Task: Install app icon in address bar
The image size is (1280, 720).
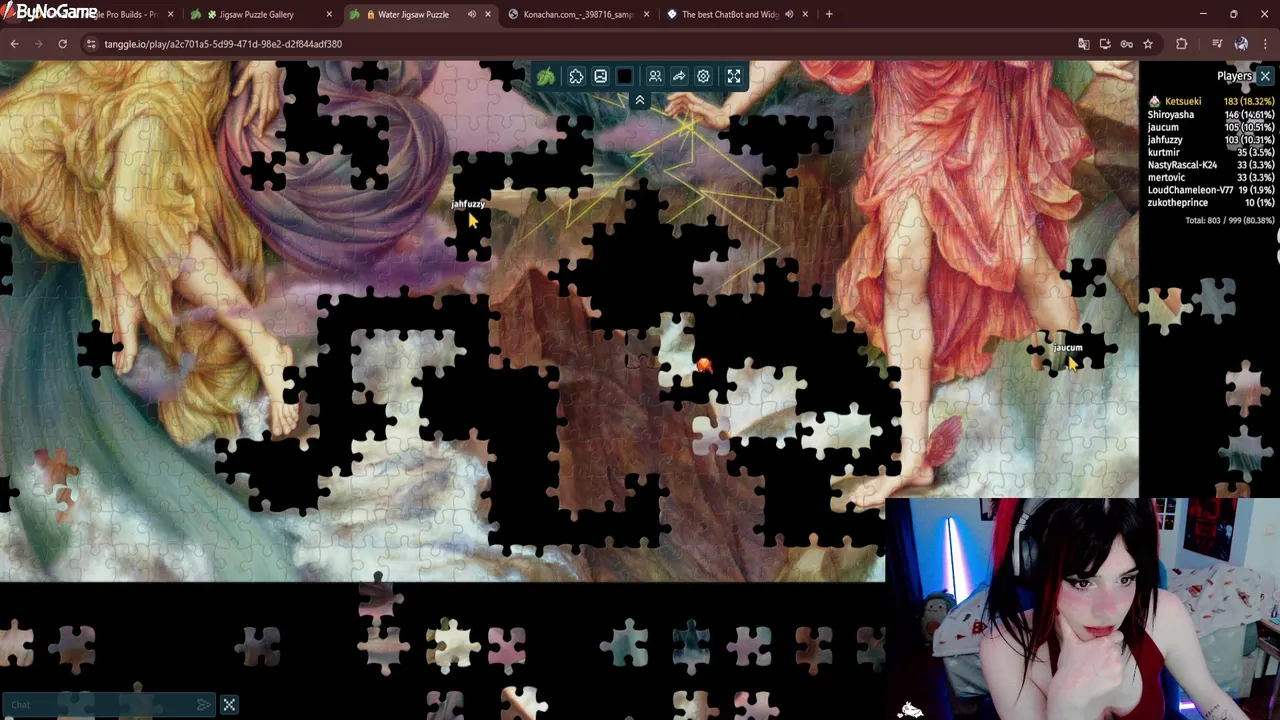Action: coord(1105,44)
